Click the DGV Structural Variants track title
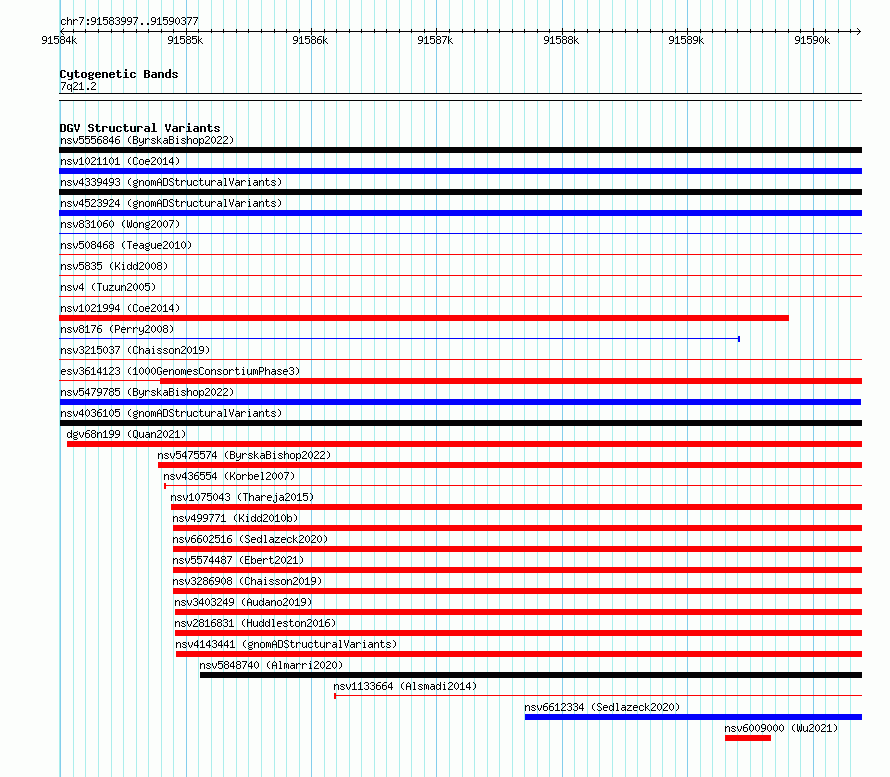This screenshot has width=890, height=777. (x=140, y=128)
